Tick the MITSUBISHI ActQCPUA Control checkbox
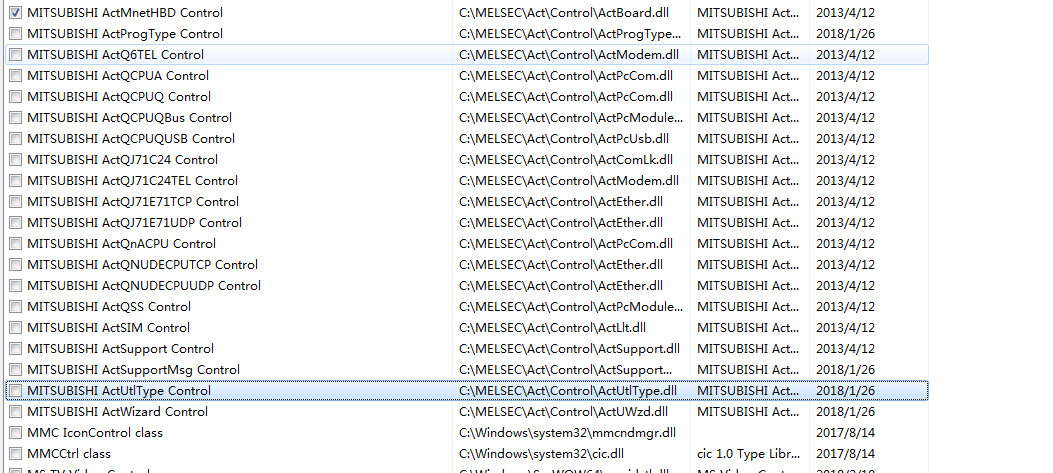This screenshot has width=1053, height=473. pos(15,76)
